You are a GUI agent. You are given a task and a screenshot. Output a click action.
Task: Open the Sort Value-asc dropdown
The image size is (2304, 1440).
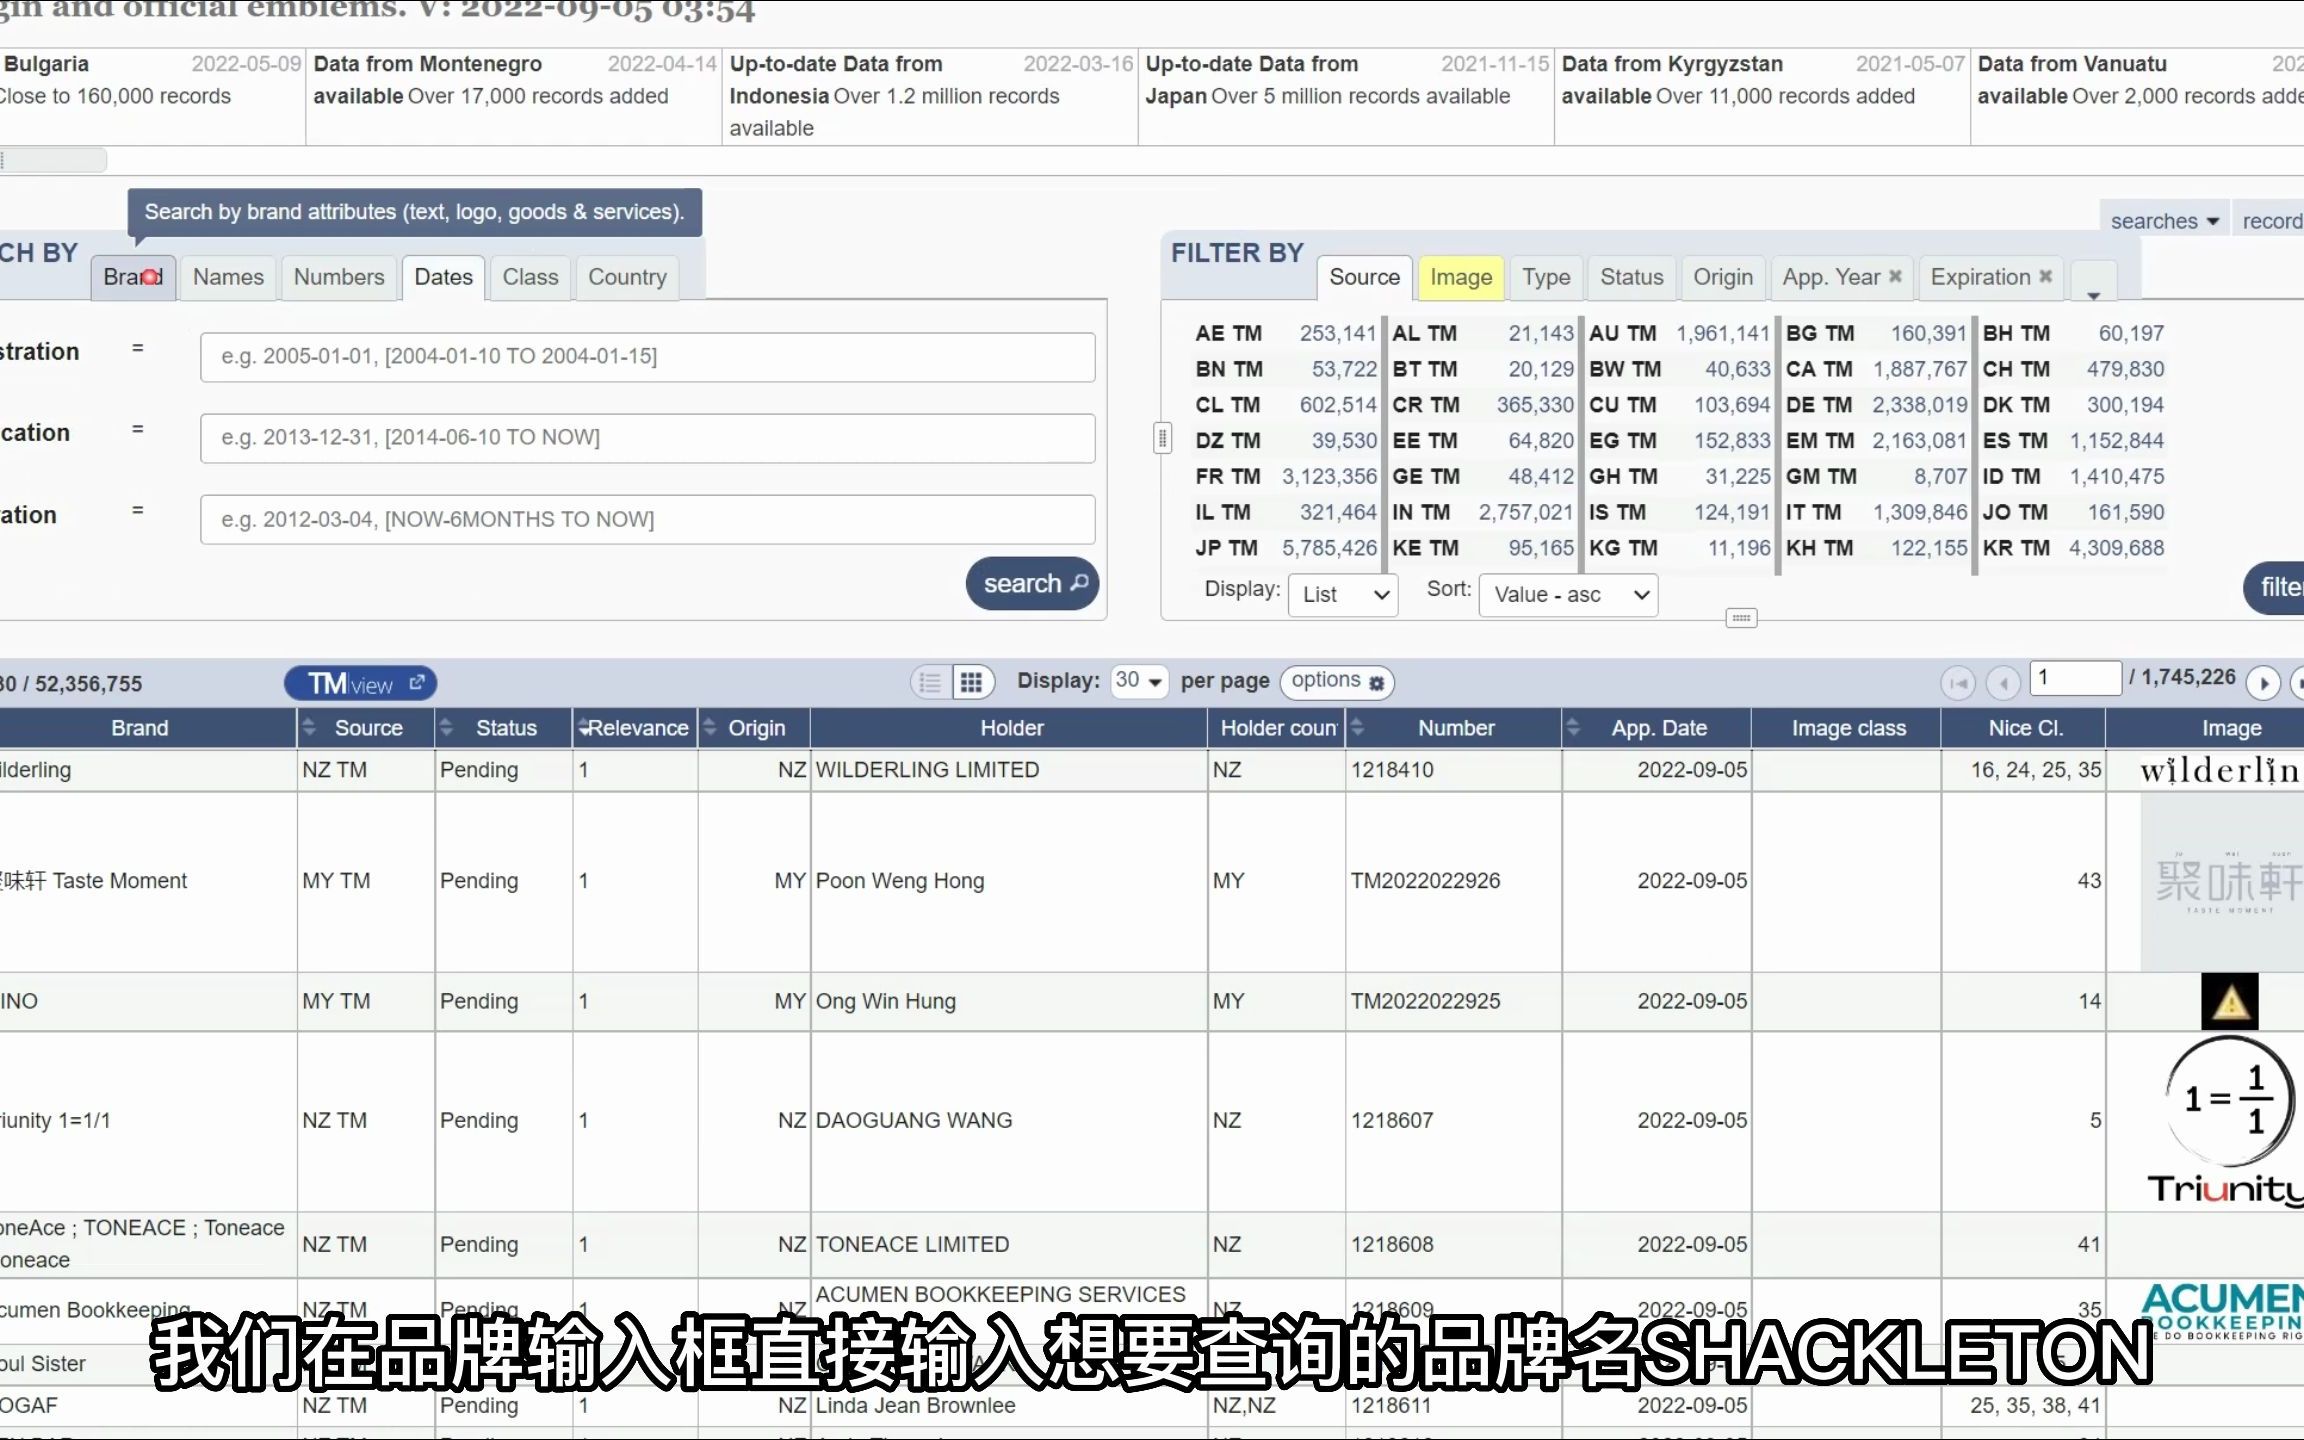pyautogui.click(x=1568, y=594)
